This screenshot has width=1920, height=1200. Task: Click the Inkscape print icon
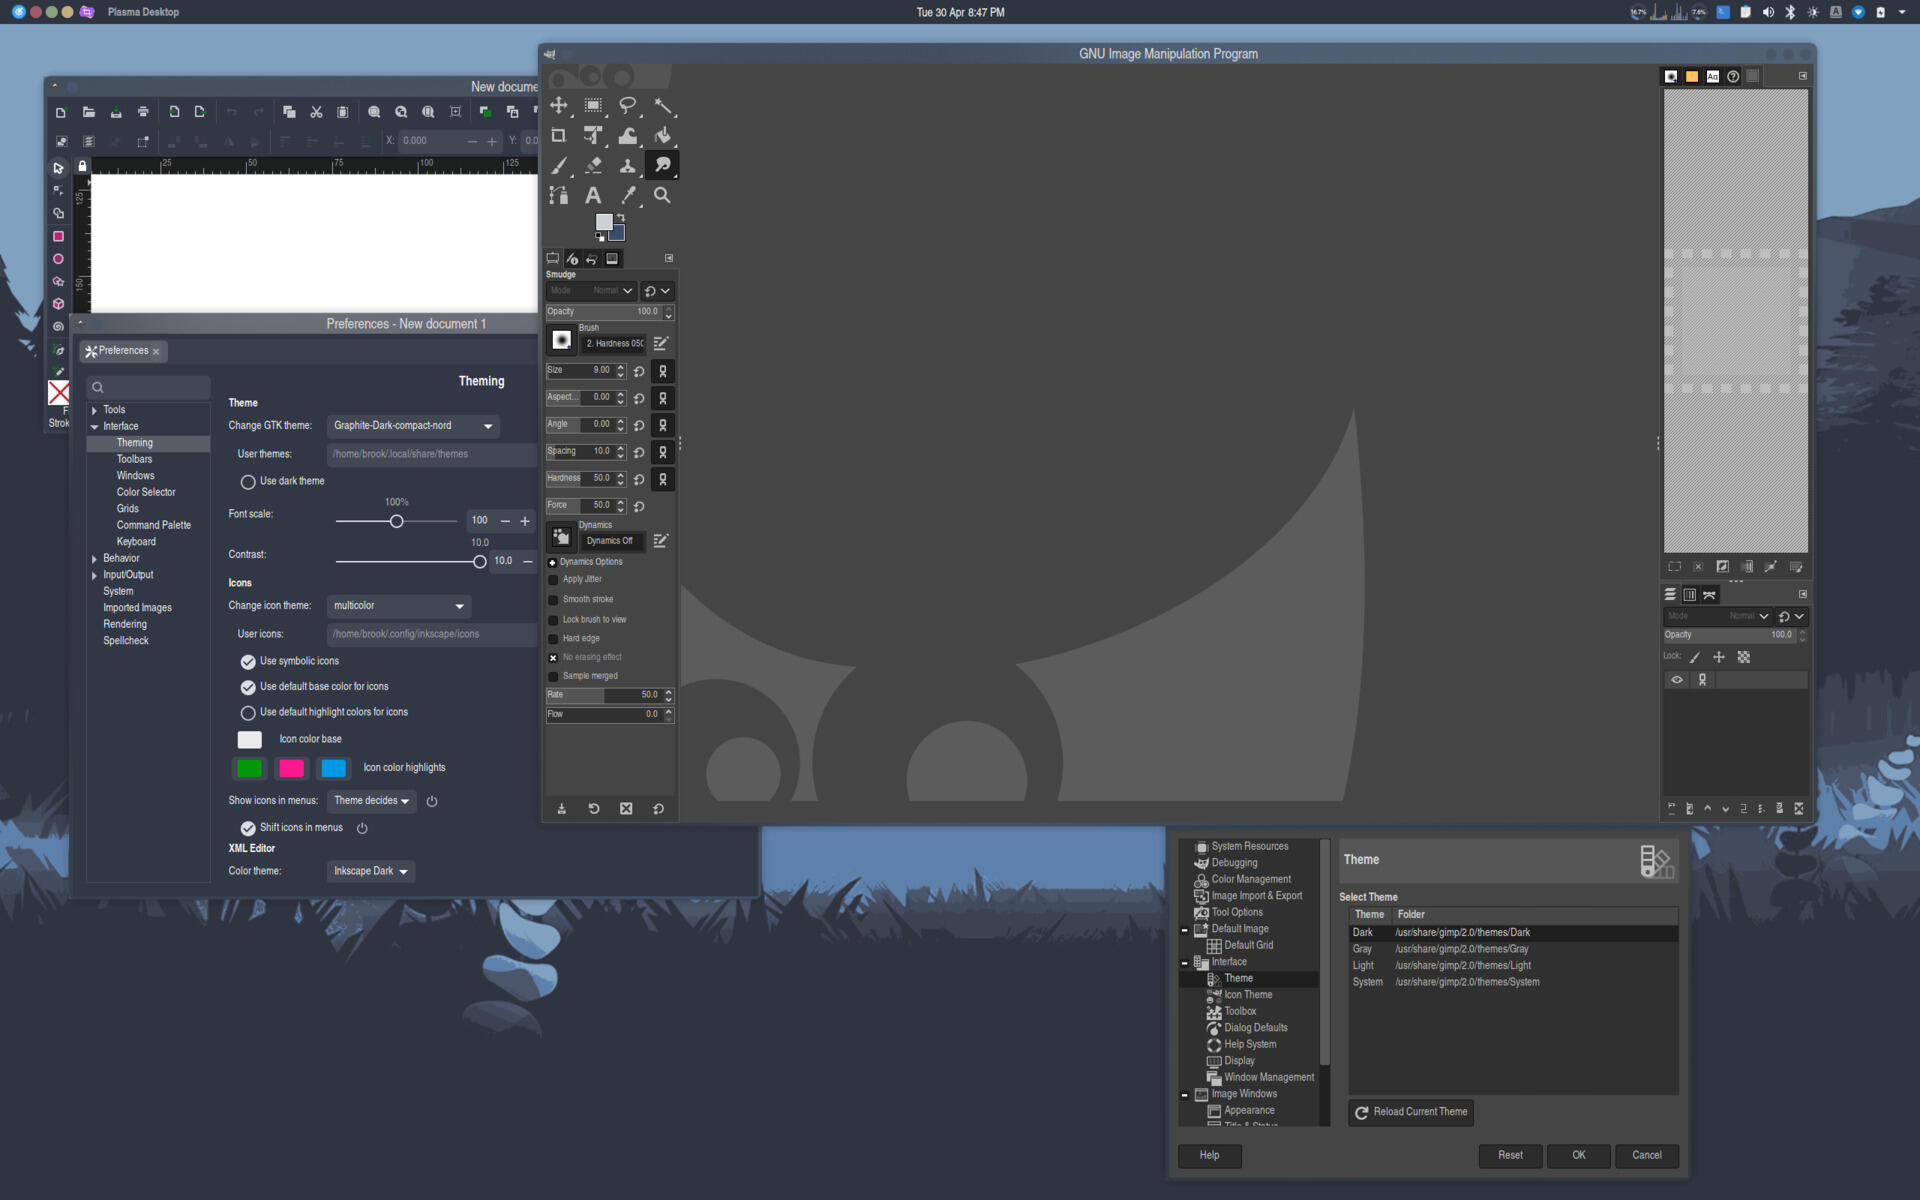(143, 113)
